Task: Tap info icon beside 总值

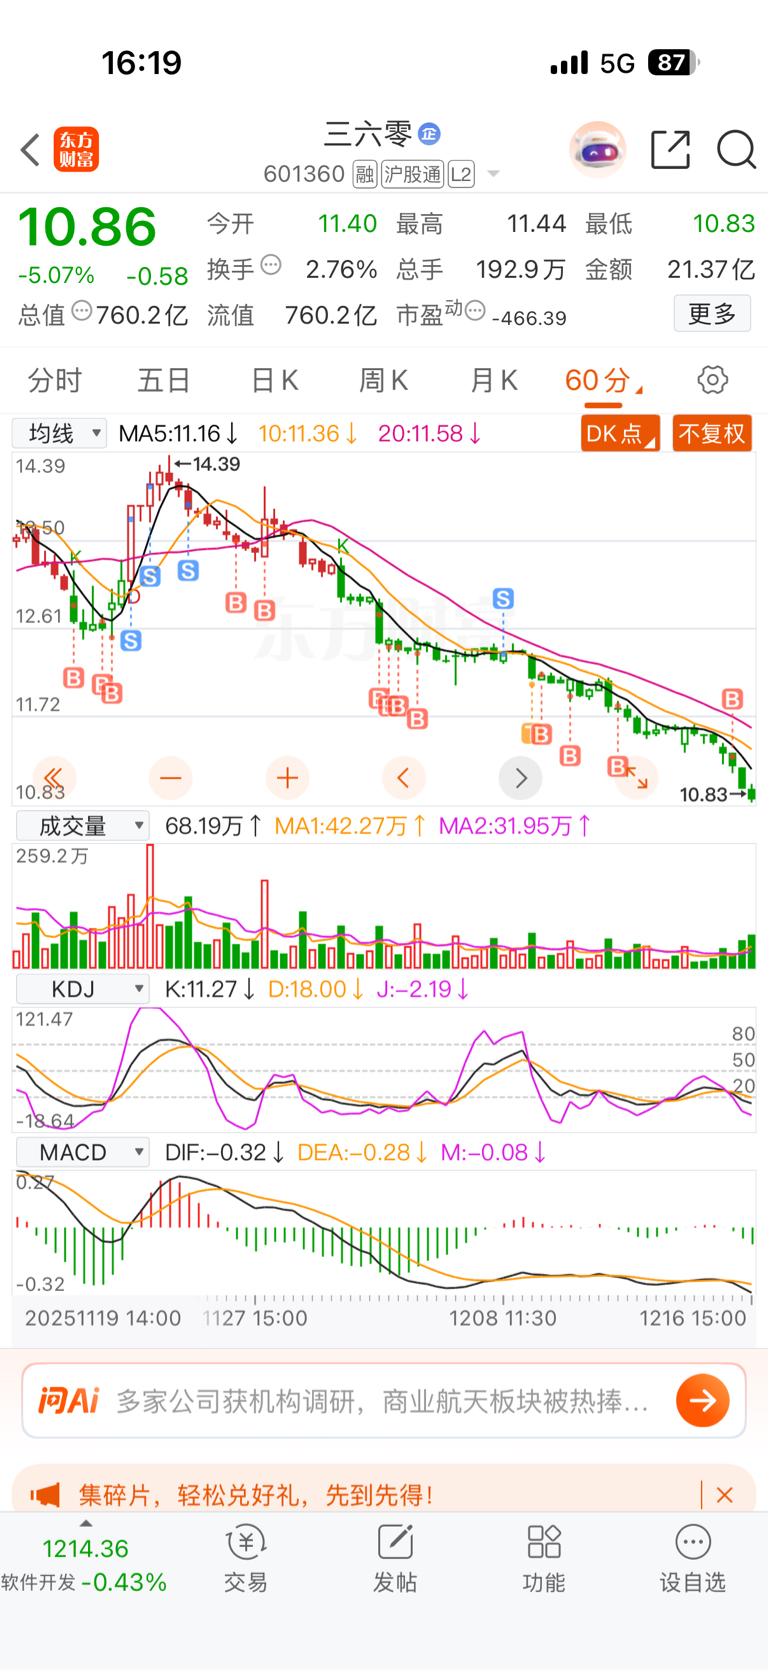Action: pos(82,311)
